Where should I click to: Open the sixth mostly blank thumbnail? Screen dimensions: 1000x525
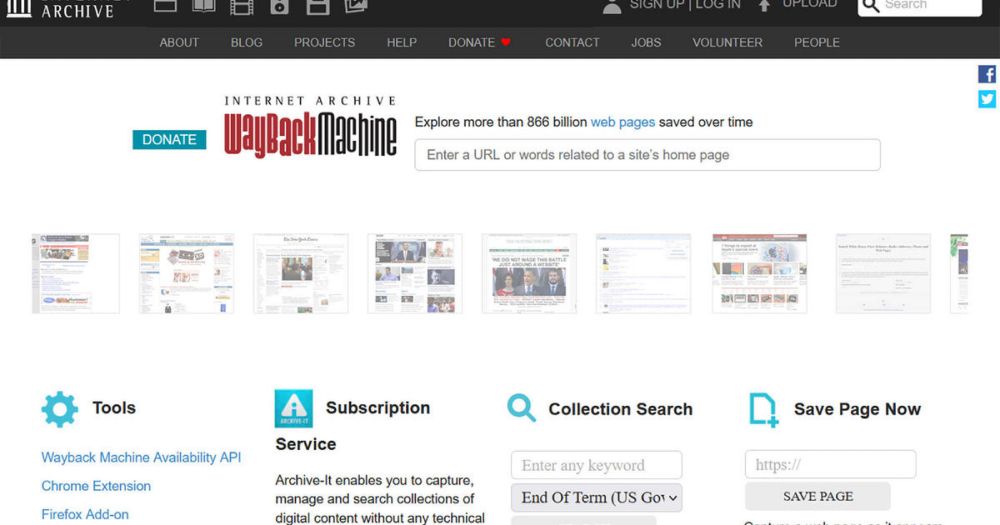coord(643,274)
